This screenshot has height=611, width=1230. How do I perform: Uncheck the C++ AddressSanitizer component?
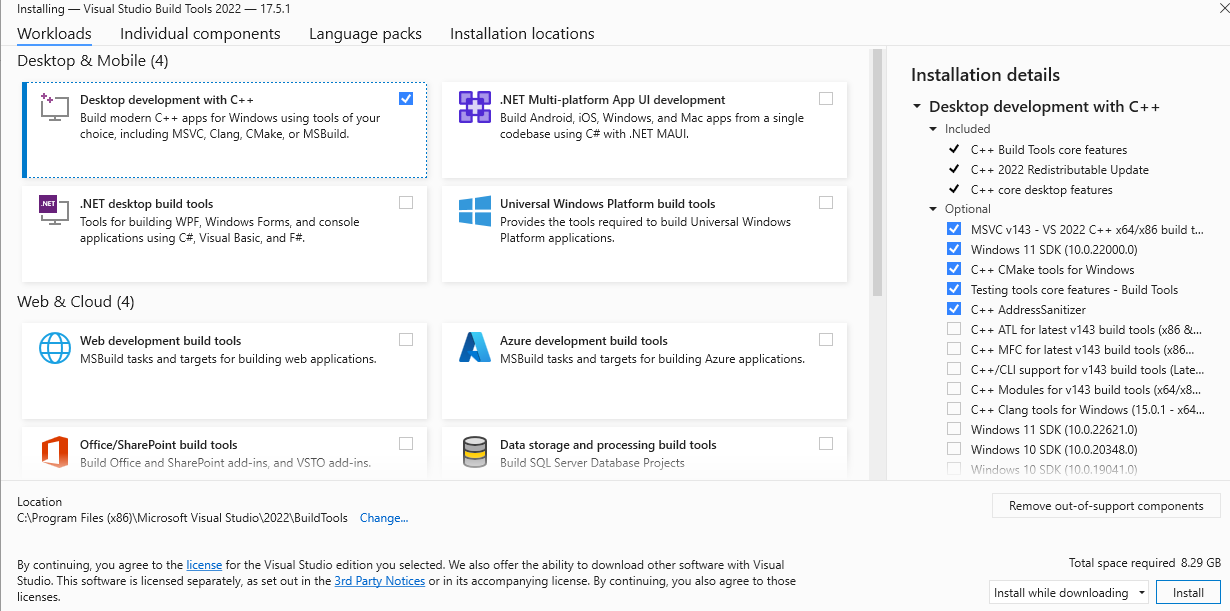coord(954,310)
